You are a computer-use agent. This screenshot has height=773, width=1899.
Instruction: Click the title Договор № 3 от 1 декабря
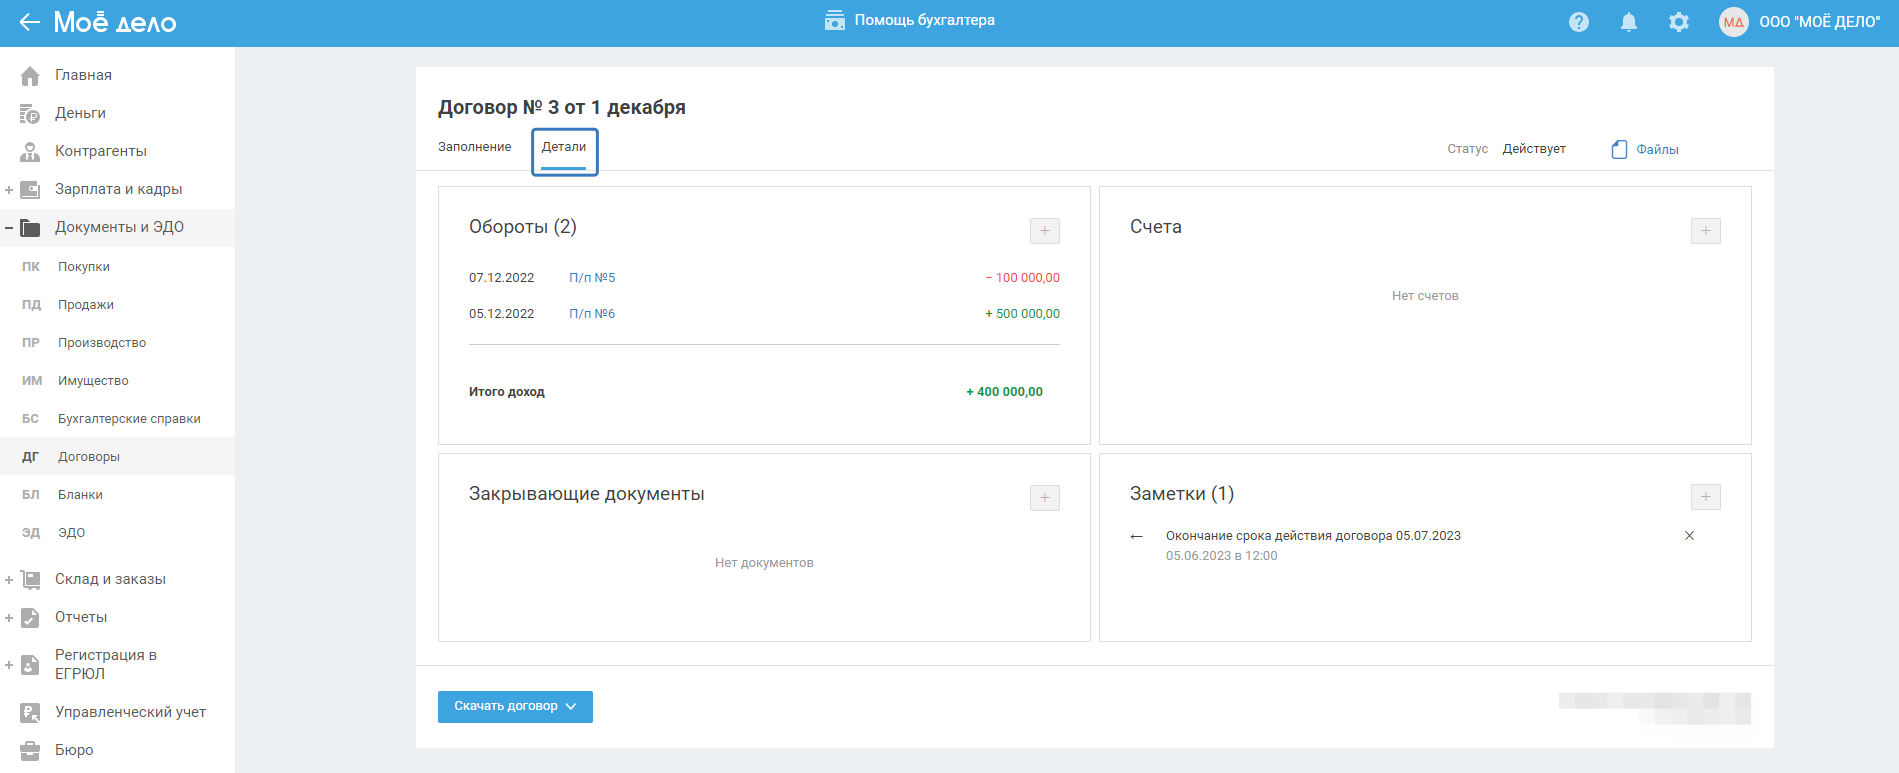[x=562, y=107]
